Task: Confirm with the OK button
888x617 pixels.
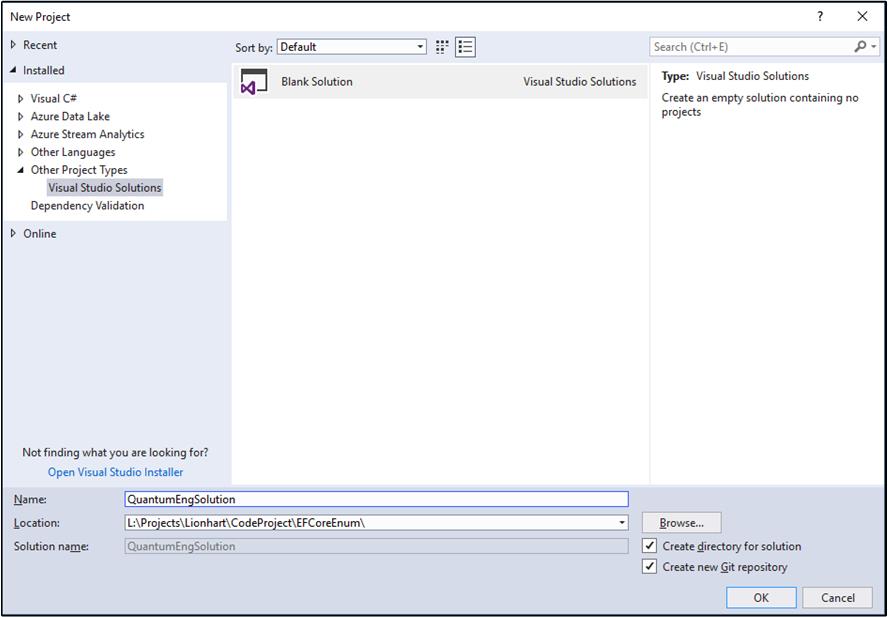Action: tap(761, 598)
